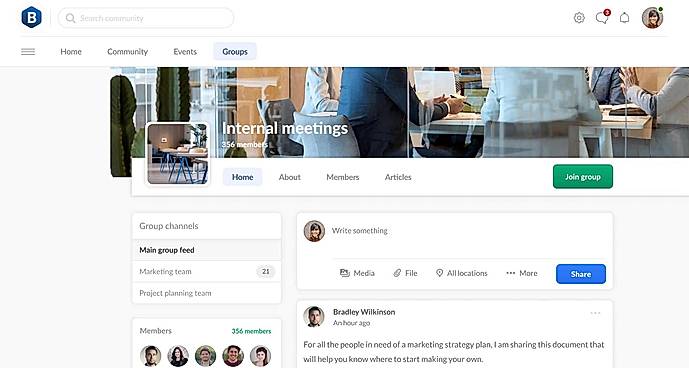689x368 pixels.
Task: Click the search magnifier icon
Action: 70,18
